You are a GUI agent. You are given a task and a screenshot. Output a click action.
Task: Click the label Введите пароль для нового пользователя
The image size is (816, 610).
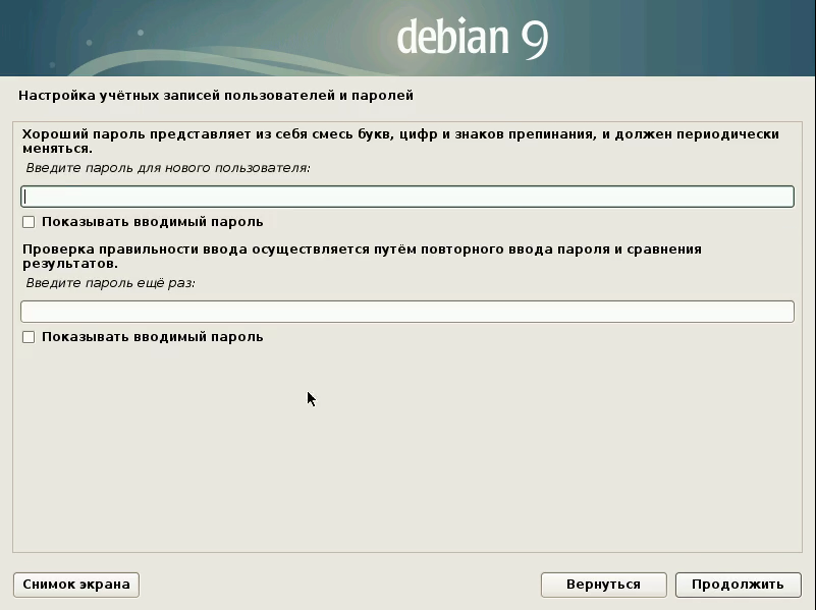pos(168,168)
